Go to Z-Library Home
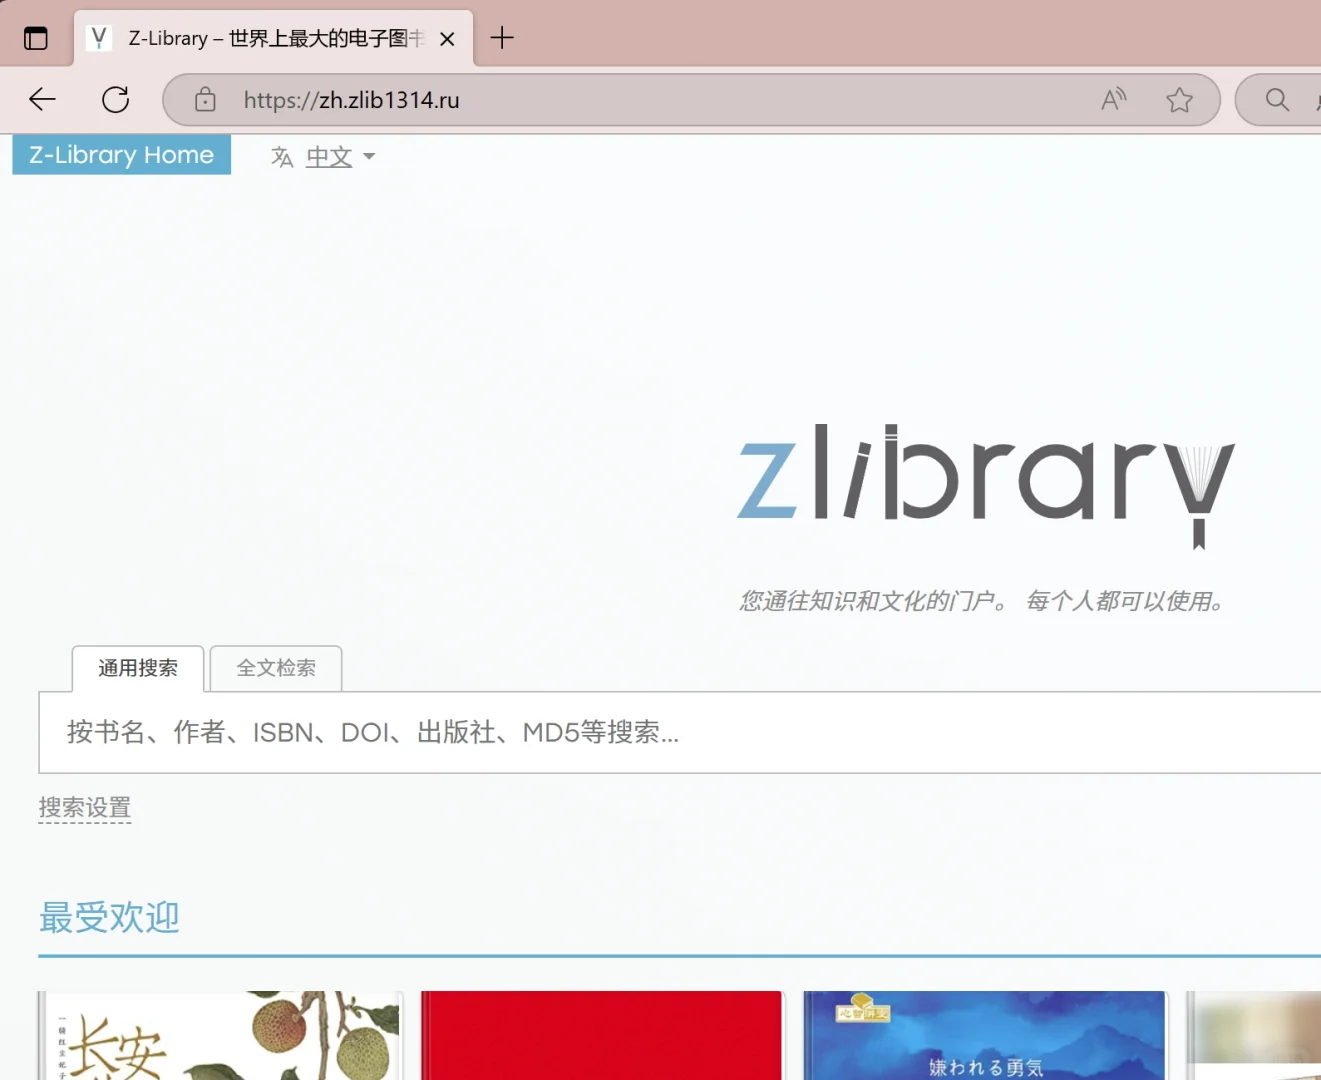The image size is (1321, 1080). (122, 155)
